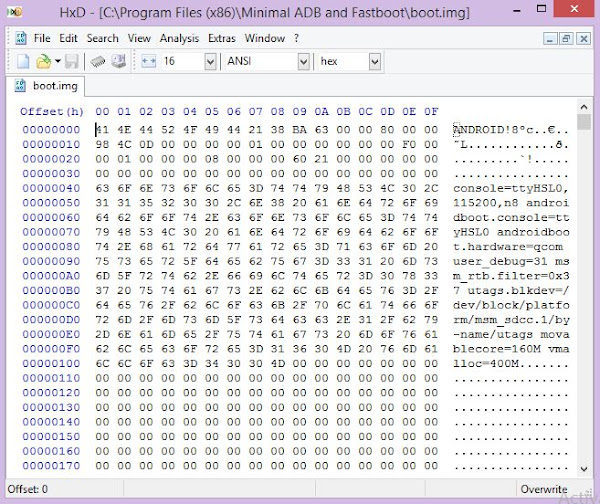Open the '?' help menu

tap(296, 38)
